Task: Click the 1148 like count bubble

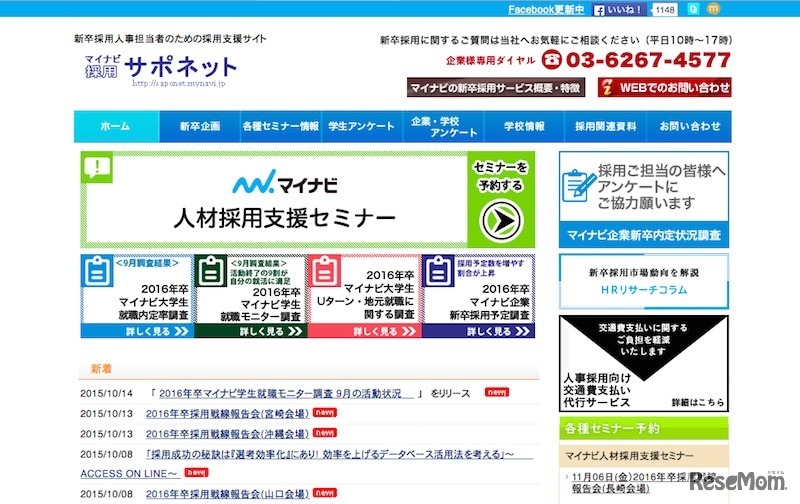Action: (x=665, y=10)
